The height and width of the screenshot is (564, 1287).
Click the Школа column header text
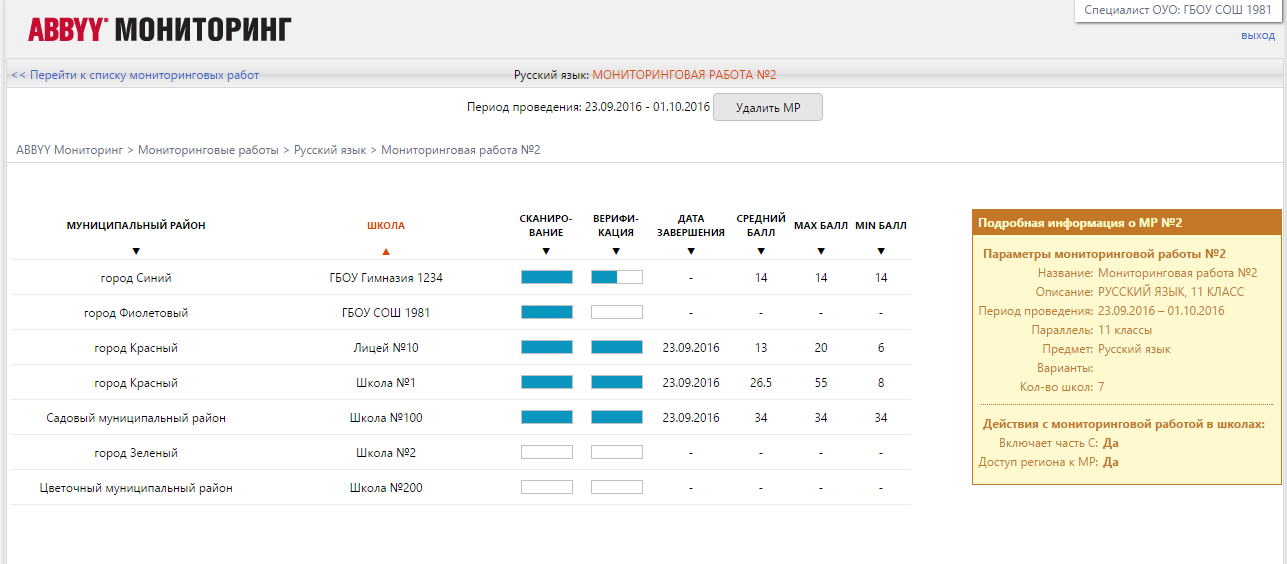[x=386, y=226]
